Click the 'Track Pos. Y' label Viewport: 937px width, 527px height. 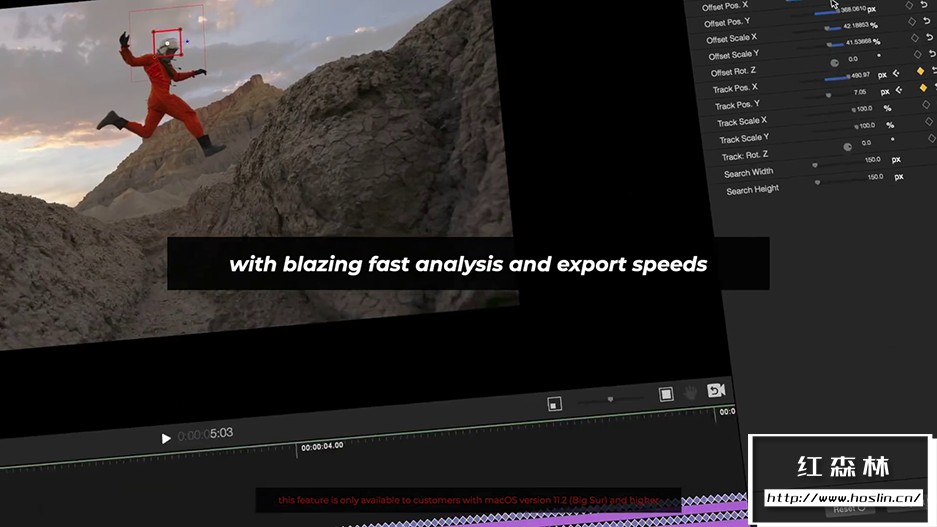(x=737, y=105)
